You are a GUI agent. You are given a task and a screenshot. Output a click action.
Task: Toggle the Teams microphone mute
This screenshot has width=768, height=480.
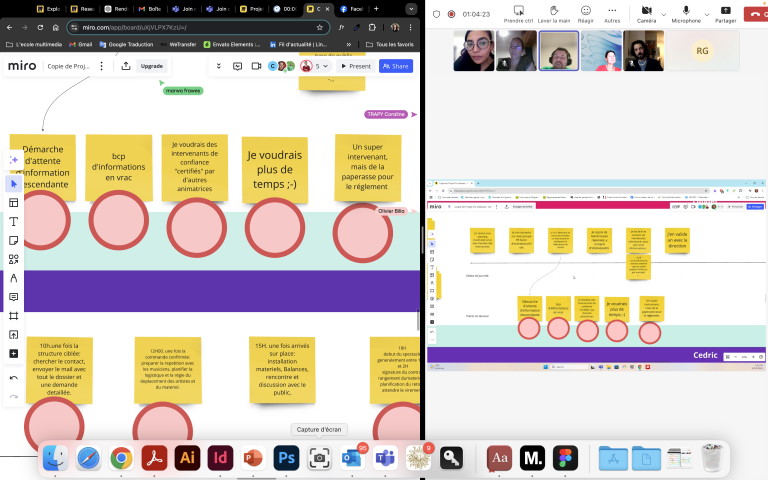point(685,13)
